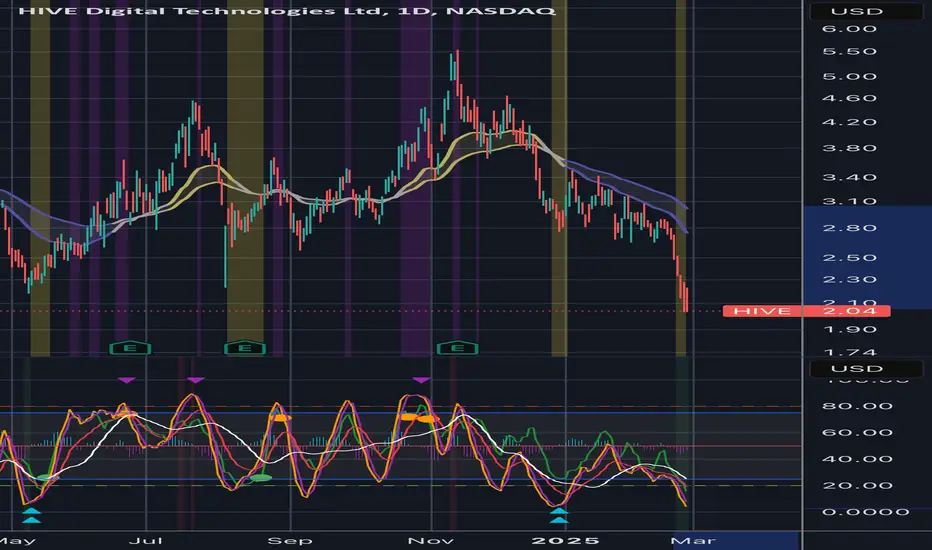Click the 4.20 price axis label
The width and height of the screenshot is (932, 550).
tap(849, 122)
